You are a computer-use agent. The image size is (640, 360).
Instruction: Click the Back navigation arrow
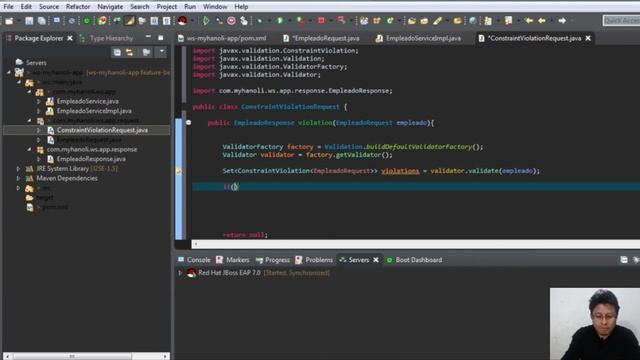click(542, 20)
